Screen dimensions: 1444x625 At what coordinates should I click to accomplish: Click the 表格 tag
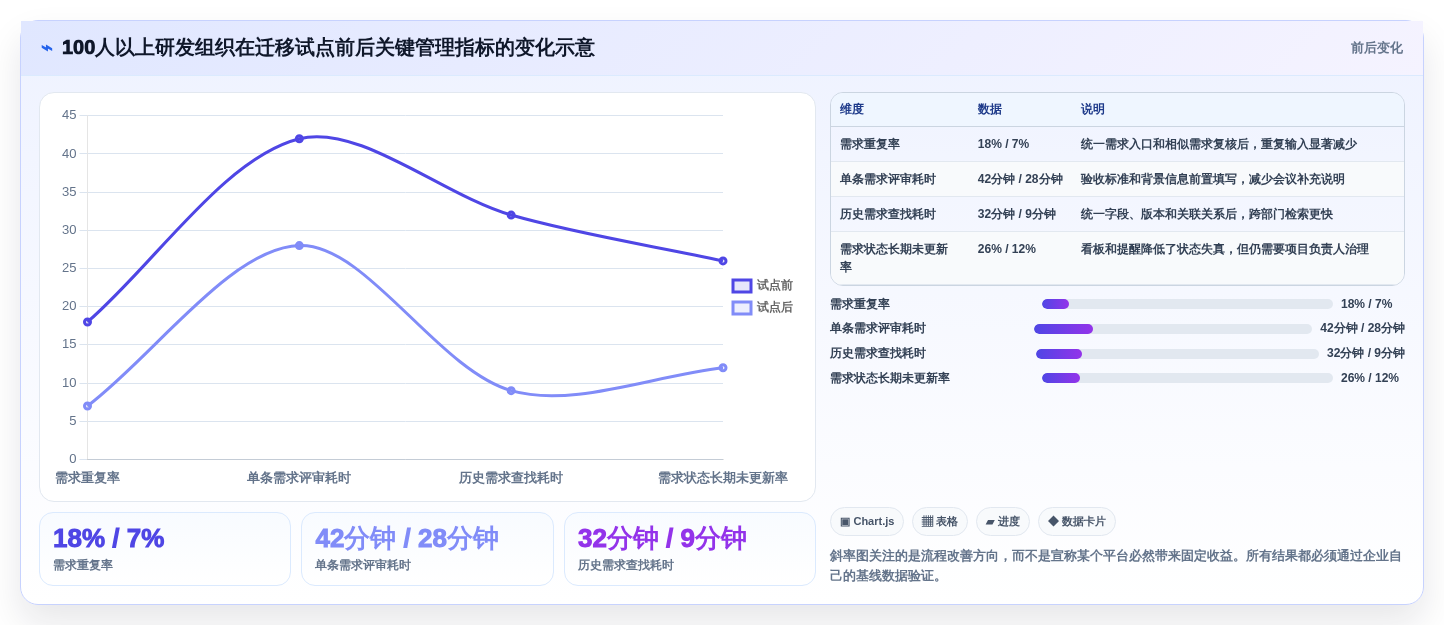(x=939, y=521)
